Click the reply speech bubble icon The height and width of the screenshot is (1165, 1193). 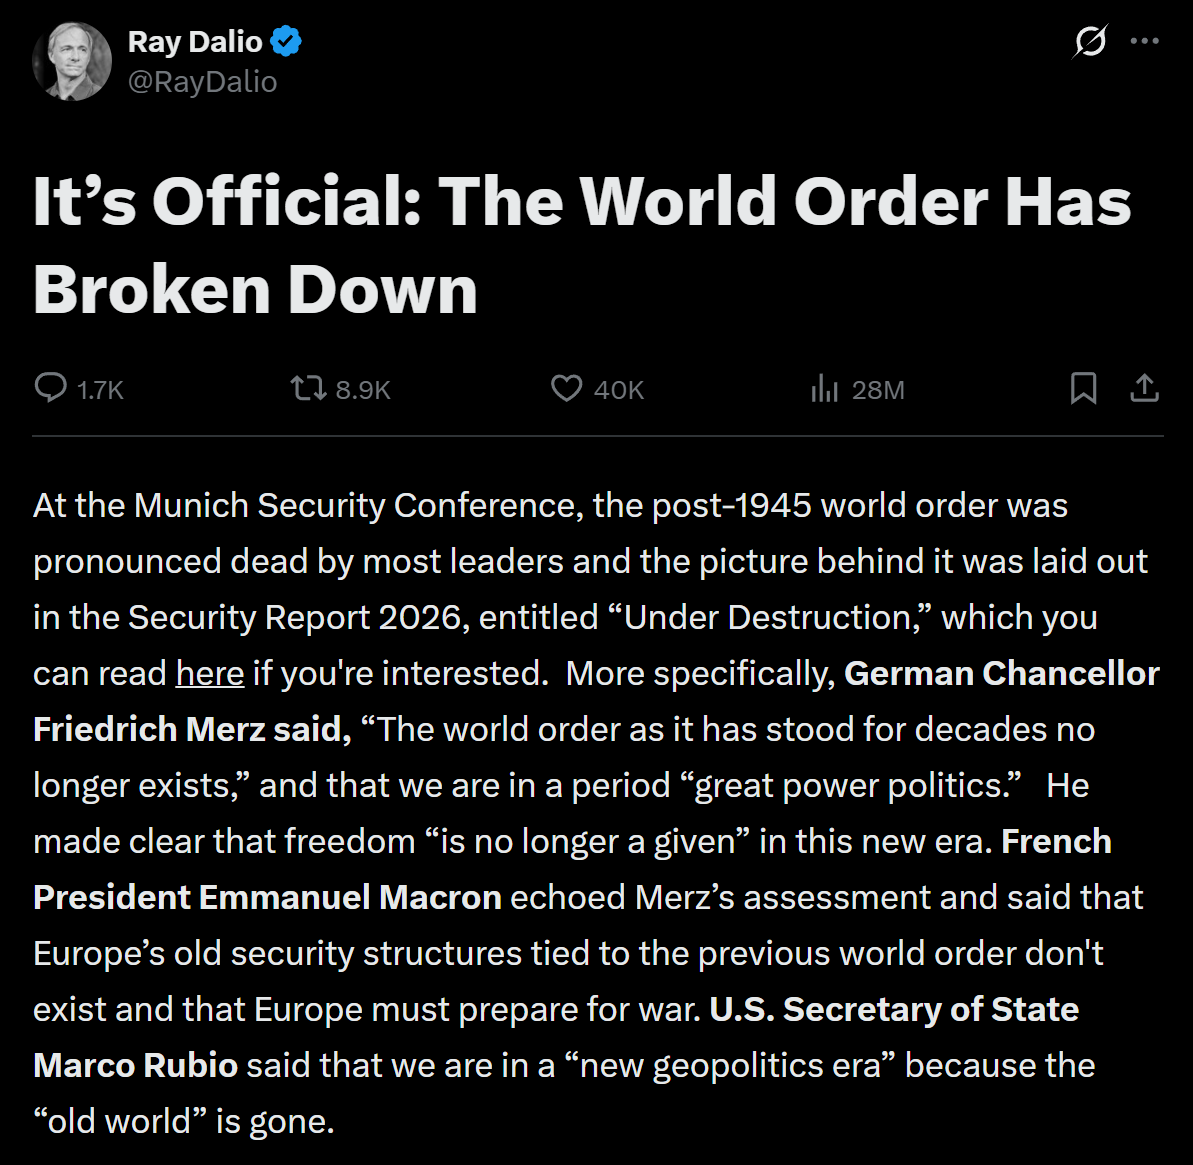[50, 388]
